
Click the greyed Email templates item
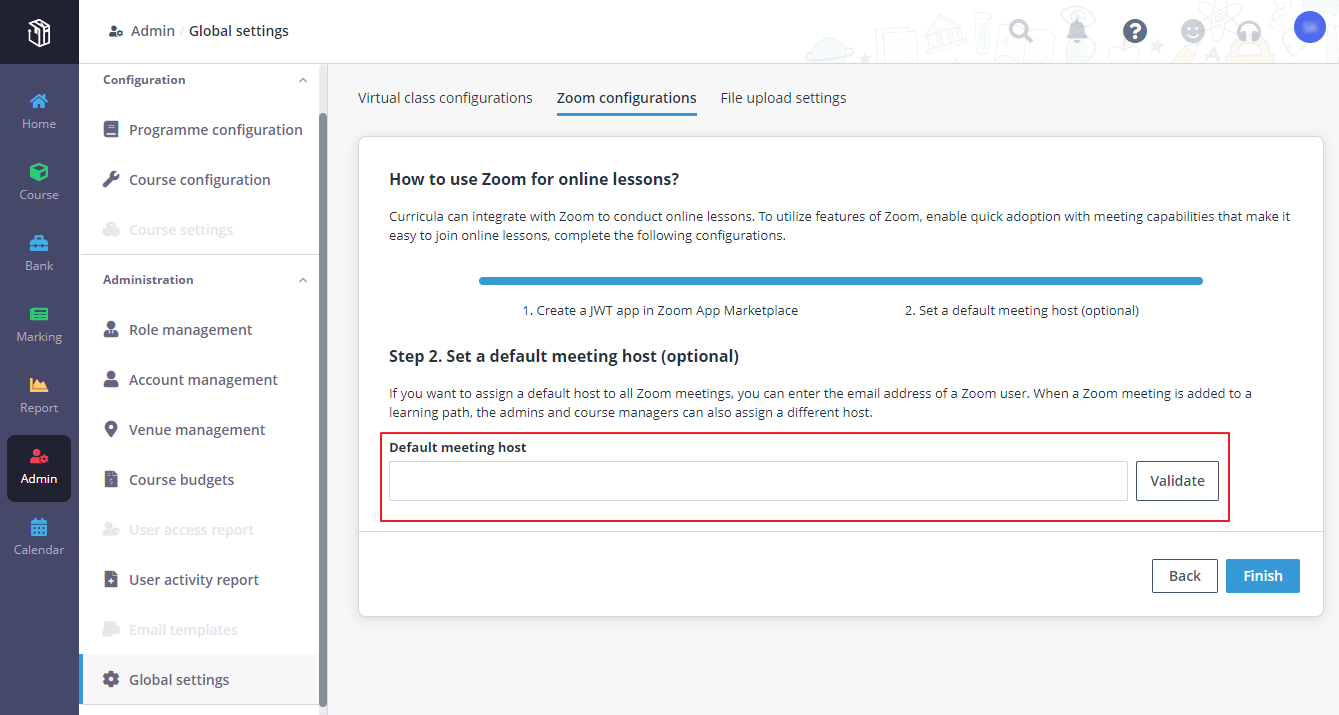[199, 630]
